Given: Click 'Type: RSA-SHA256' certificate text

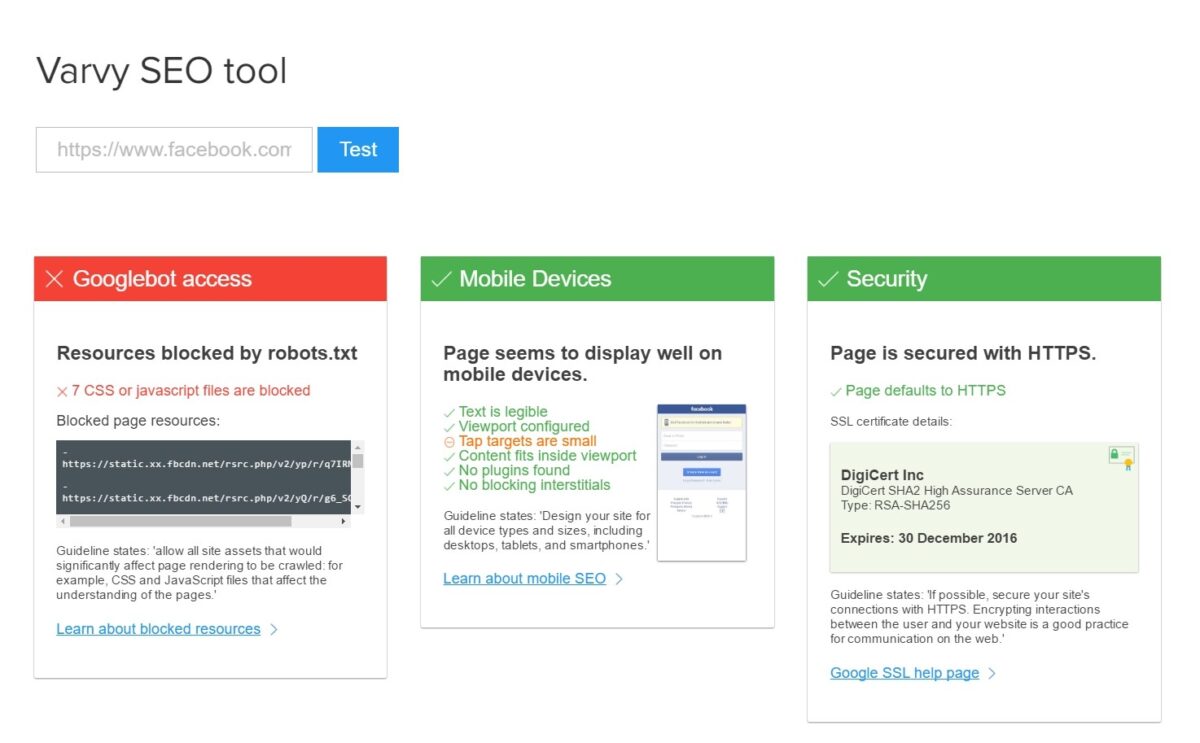Looking at the screenshot, I should click(x=895, y=505).
